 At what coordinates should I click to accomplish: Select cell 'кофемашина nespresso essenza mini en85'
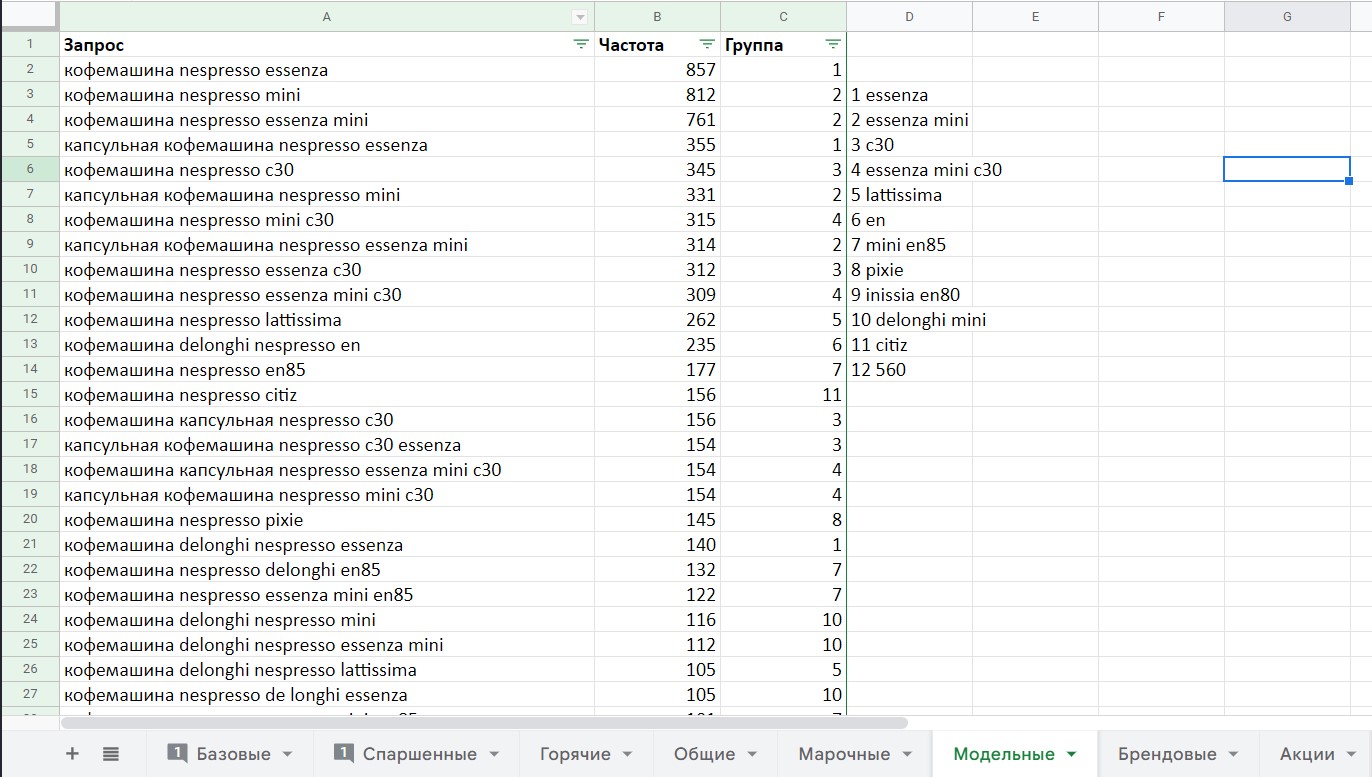pos(327,595)
